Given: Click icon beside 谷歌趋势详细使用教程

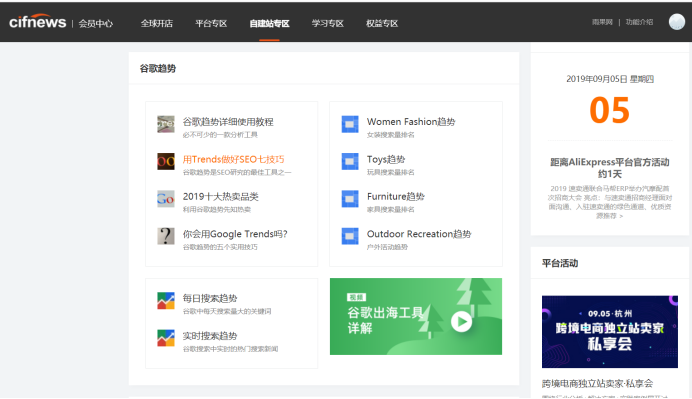Looking at the screenshot, I should tap(166, 124).
